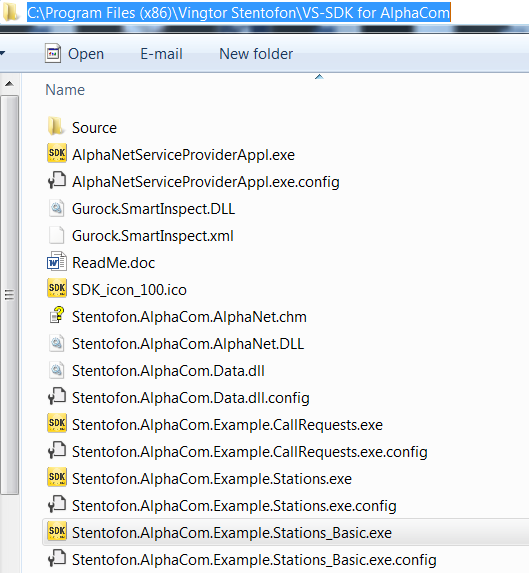Image resolution: width=529 pixels, height=573 pixels.
Task: Select the Source folder name
Action: 94,128
